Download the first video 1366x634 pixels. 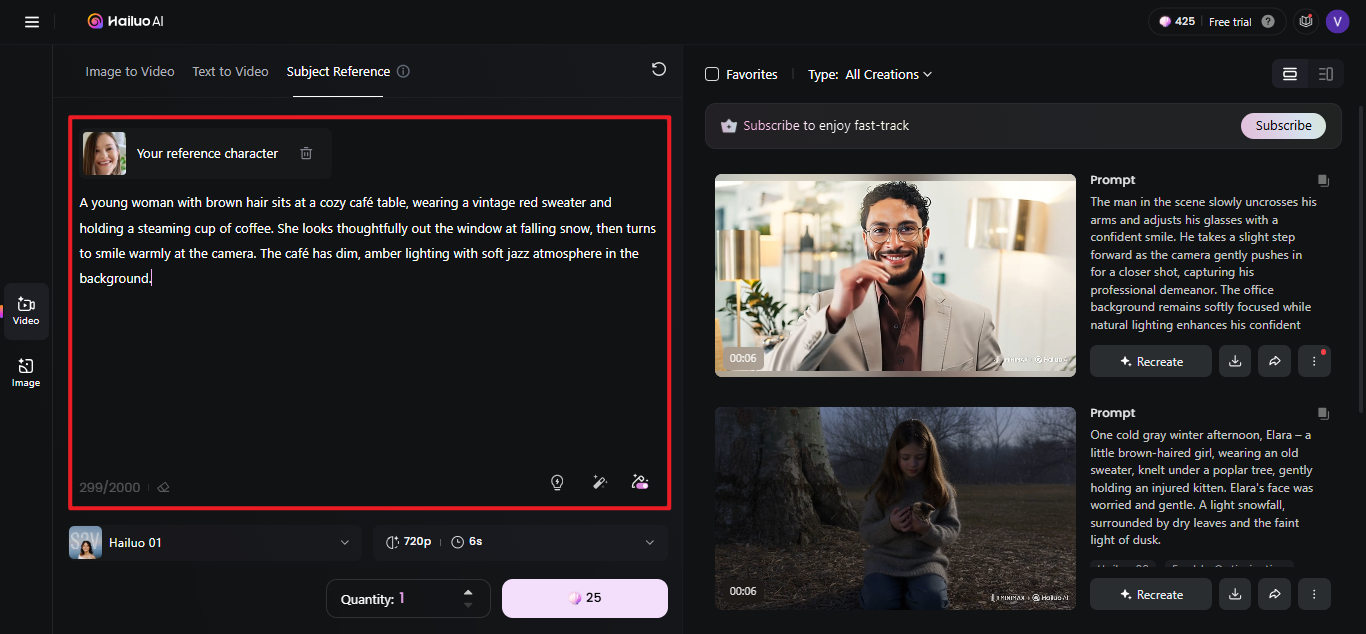coord(1235,361)
